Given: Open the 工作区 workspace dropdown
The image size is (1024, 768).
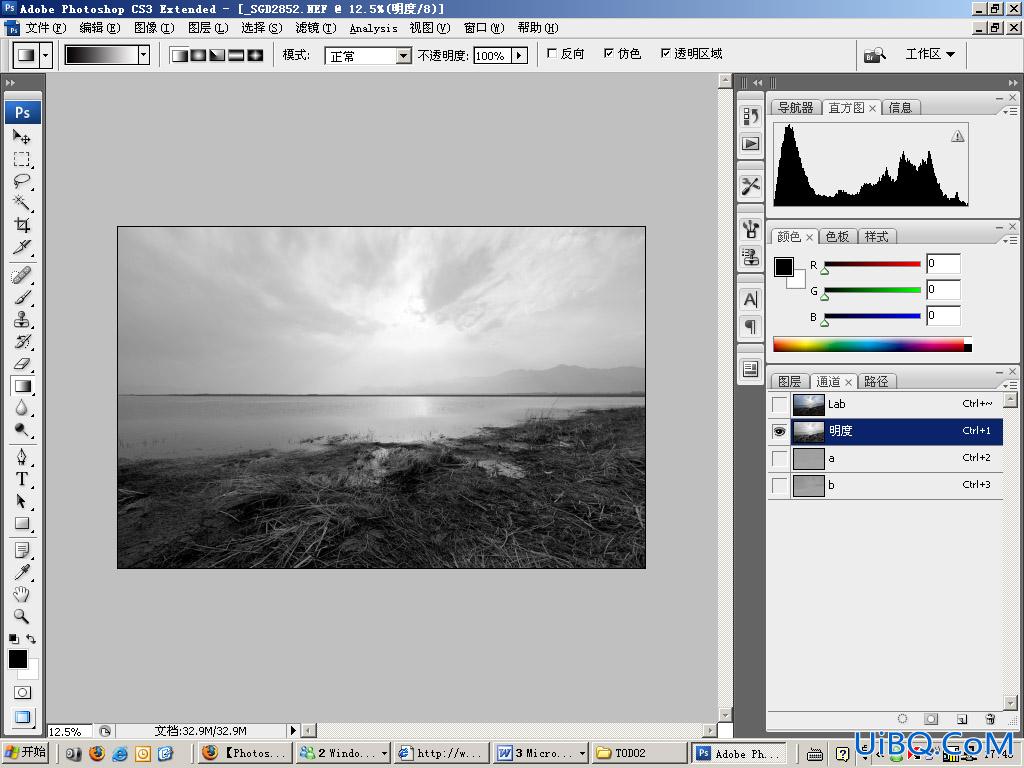Looking at the screenshot, I should [x=930, y=54].
